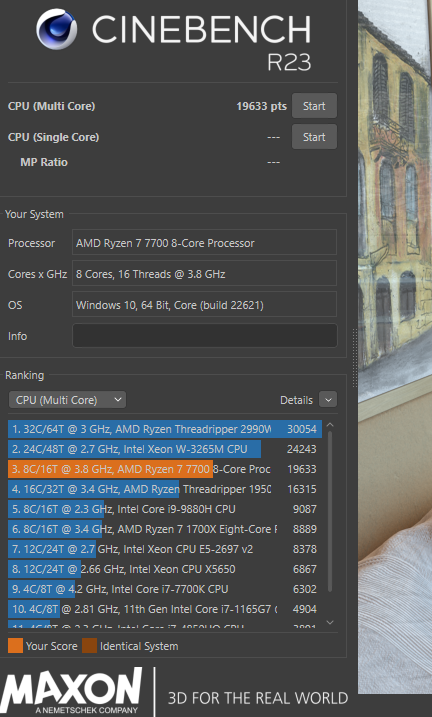Image resolution: width=432 pixels, height=717 pixels.
Task: Click the OS version field
Action: click(x=204, y=305)
